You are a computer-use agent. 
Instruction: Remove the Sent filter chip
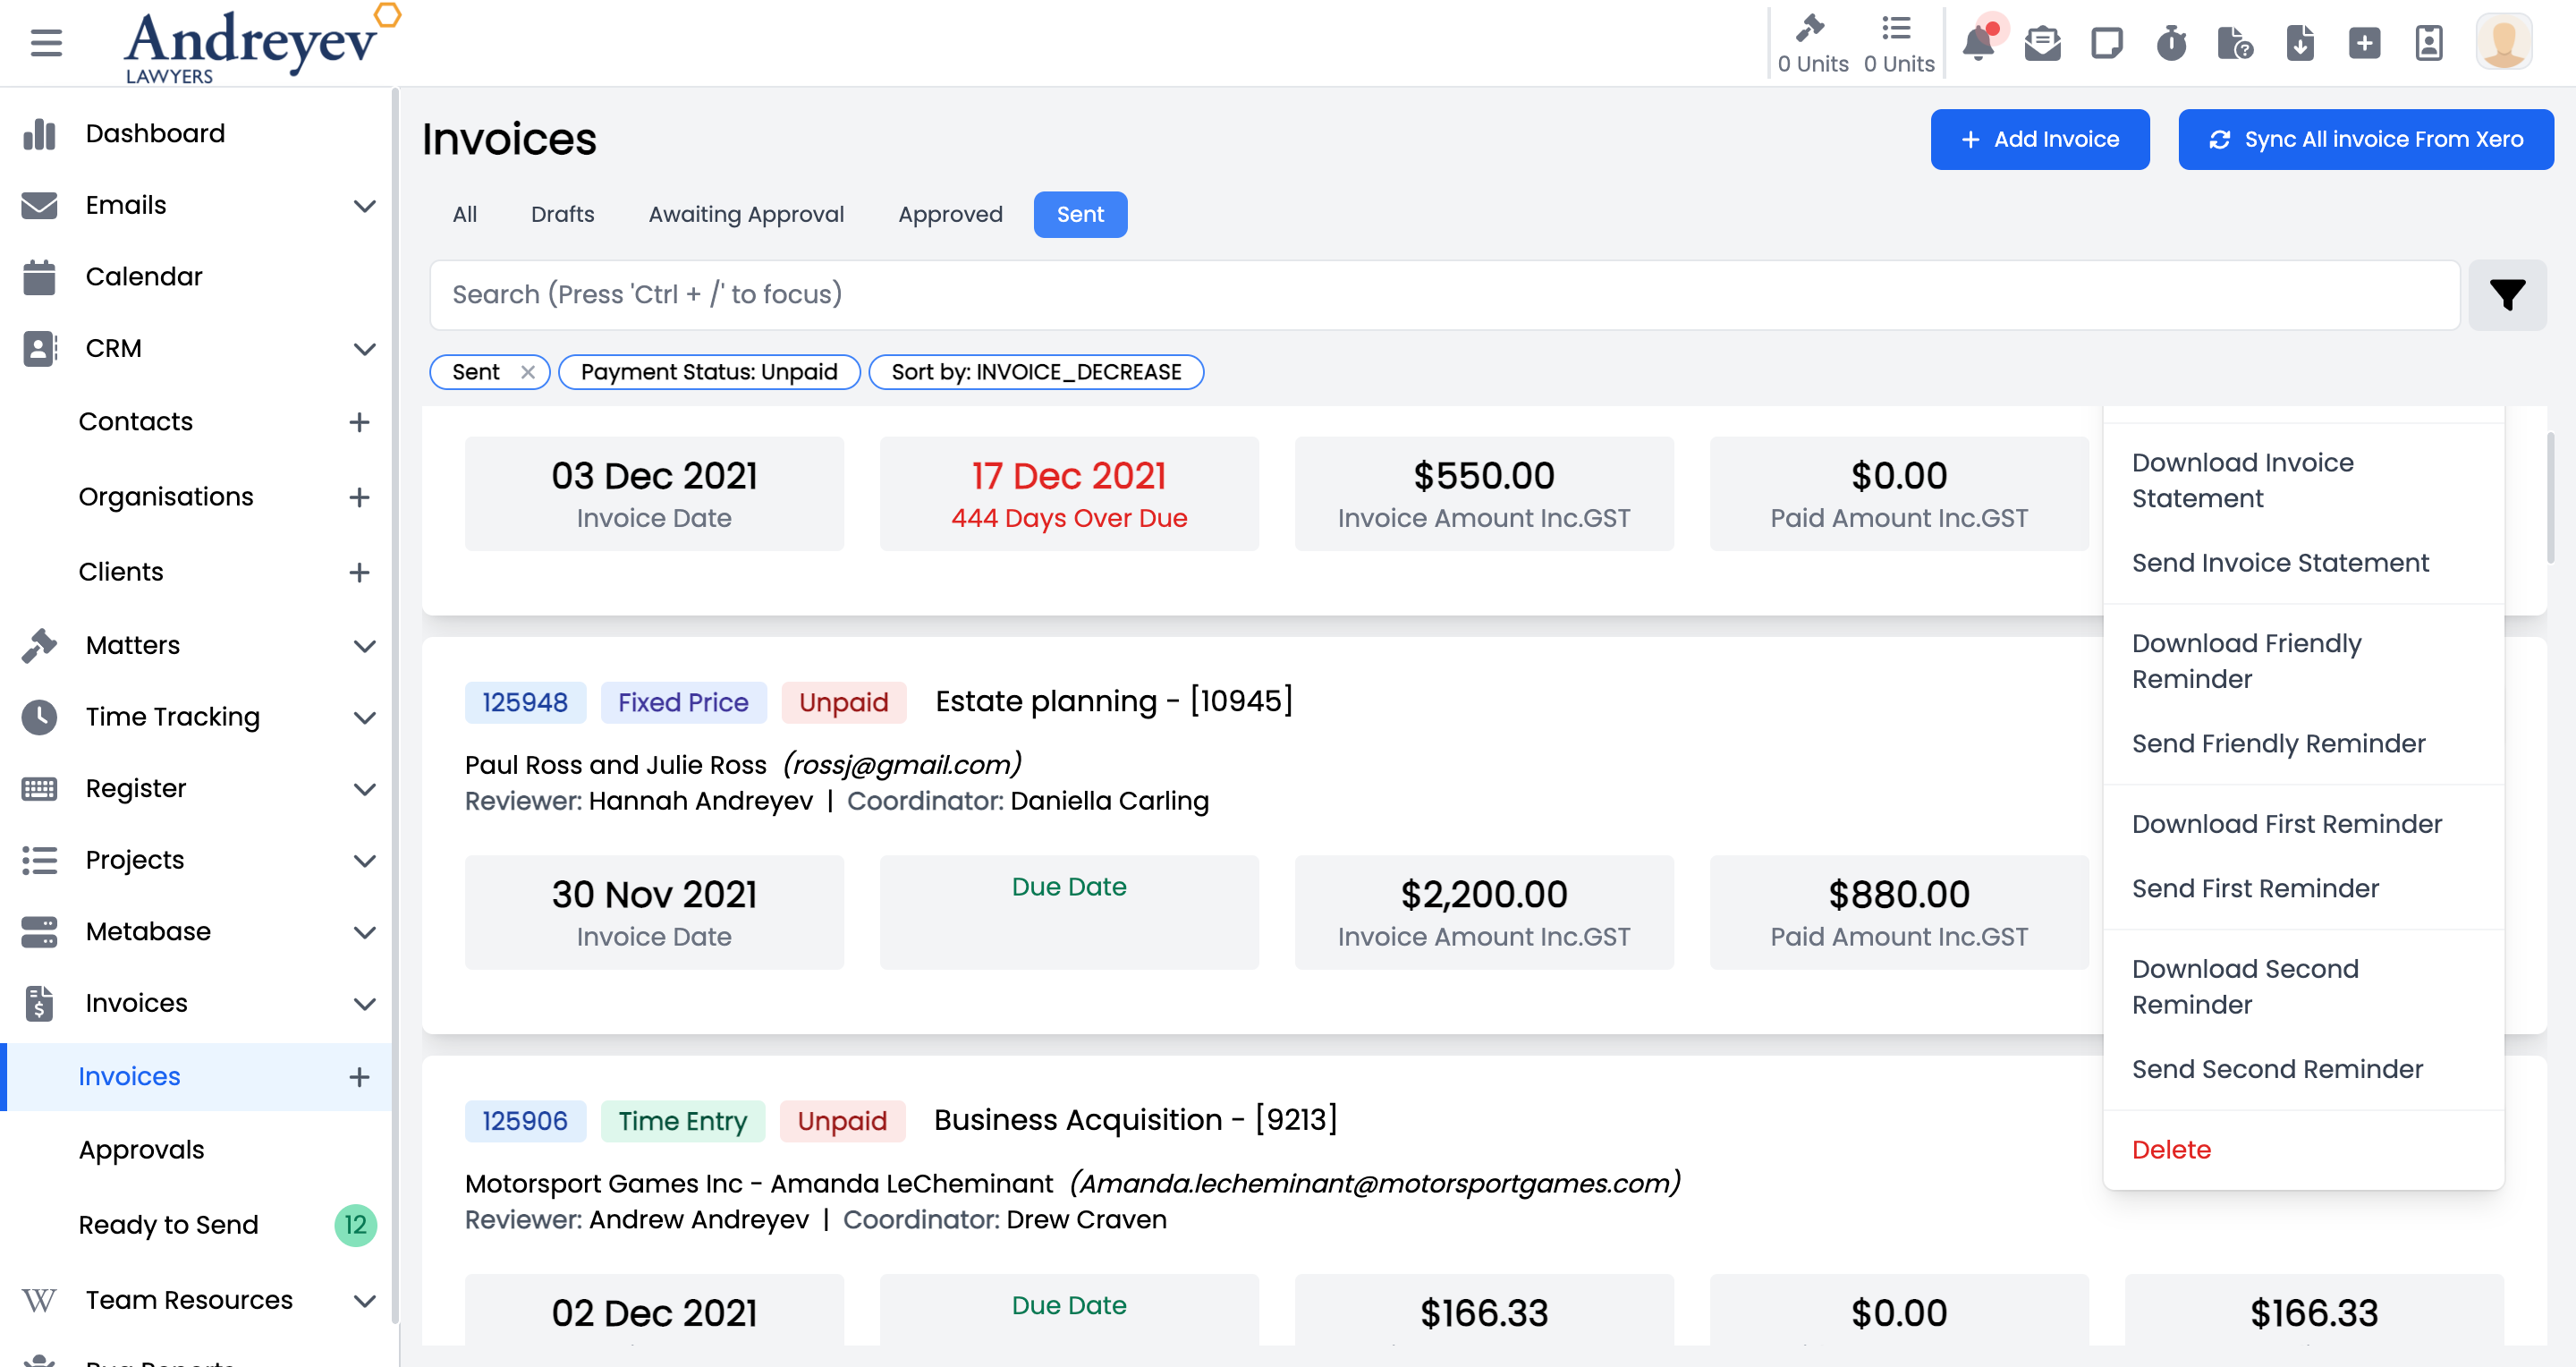tap(528, 372)
